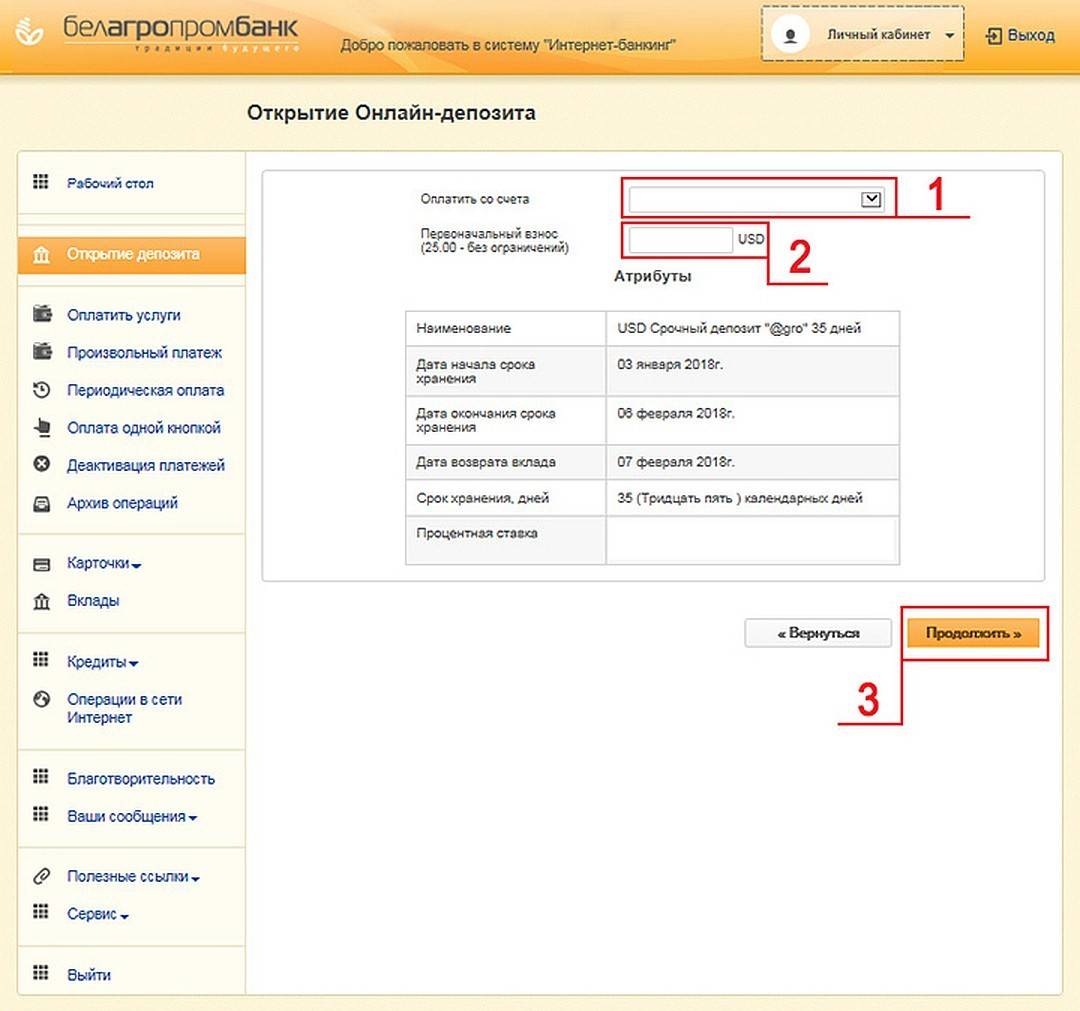This screenshot has height=1011, width=1080.
Task: Click the grid icon beside Рабочий стол
Action: [41, 182]
